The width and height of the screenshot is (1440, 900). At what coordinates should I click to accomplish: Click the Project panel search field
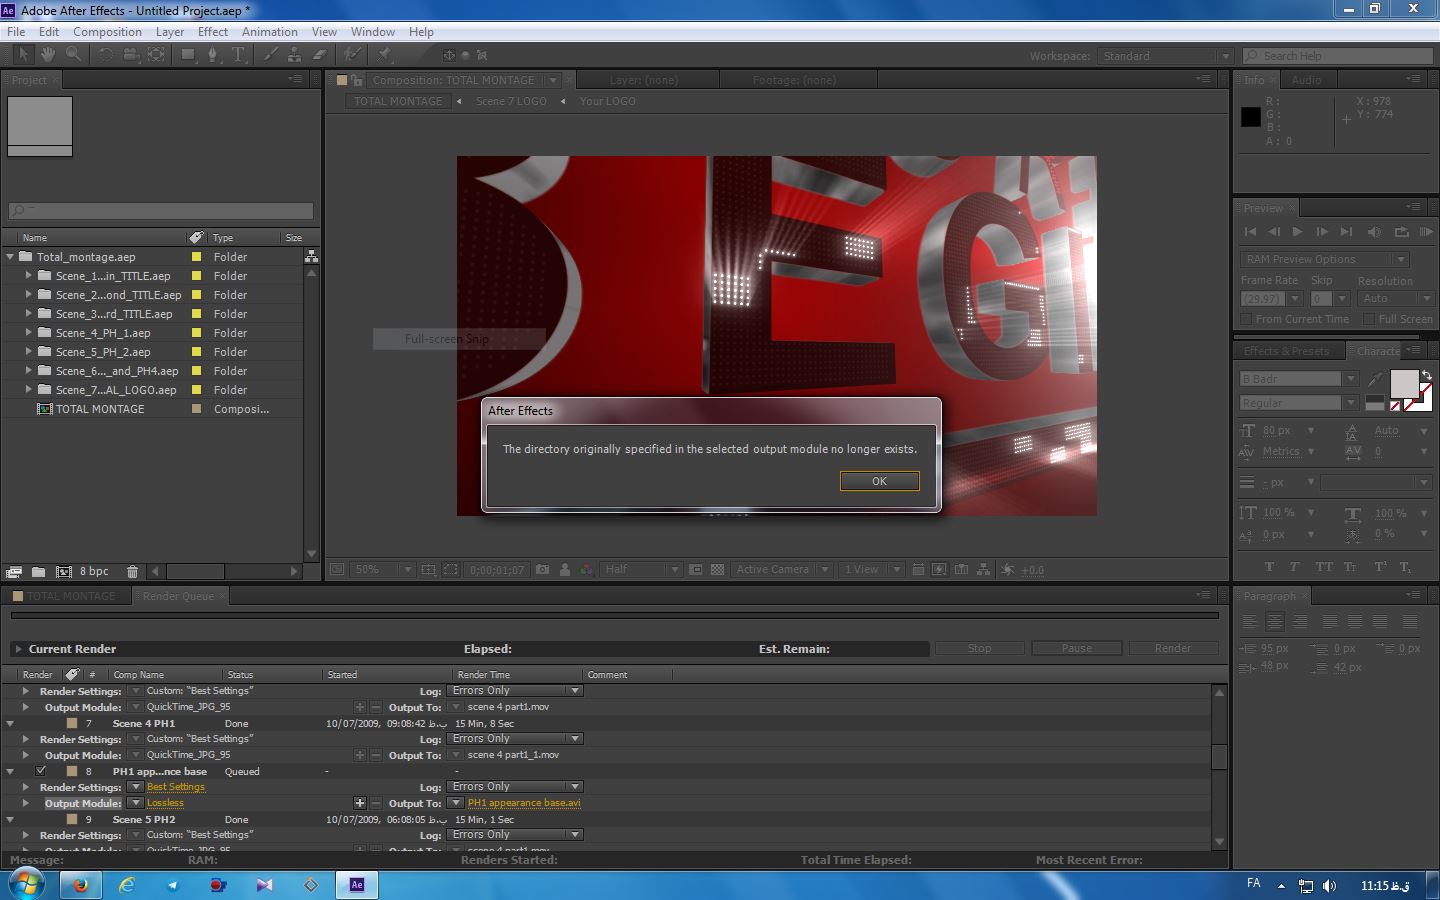click(x=161, y=210)
